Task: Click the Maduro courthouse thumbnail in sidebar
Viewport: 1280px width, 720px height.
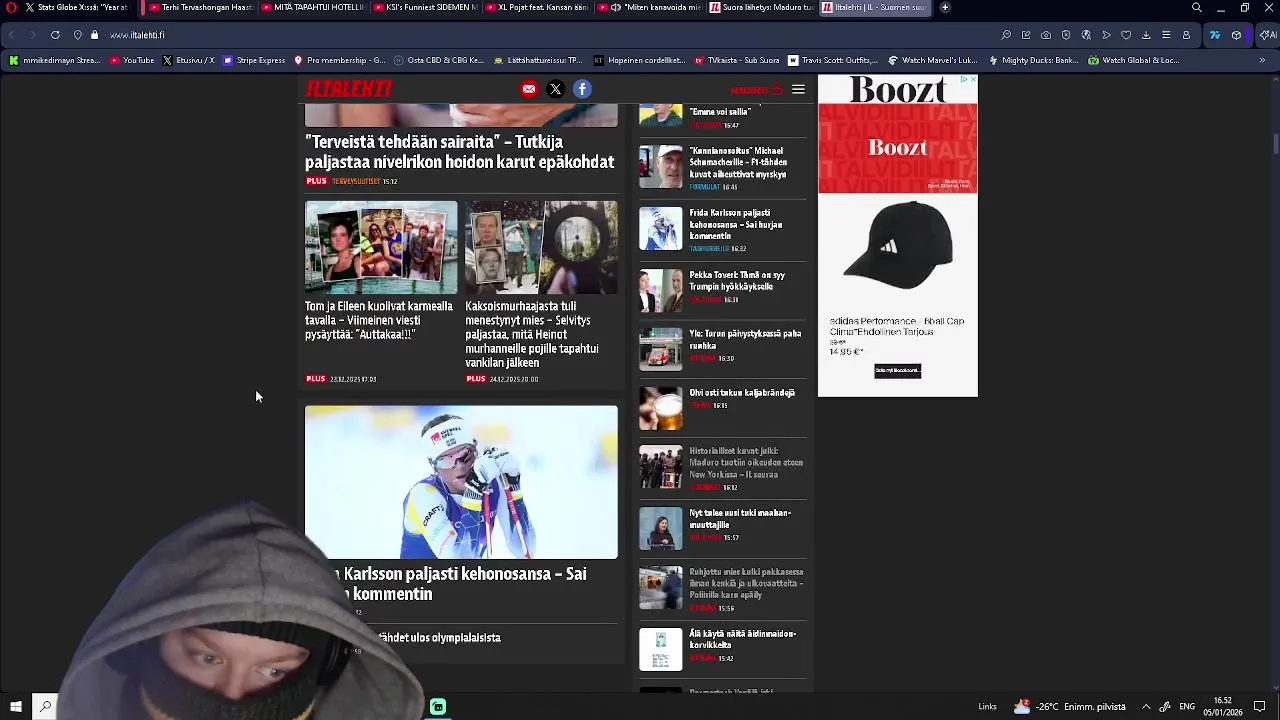Action: [660, 467]
